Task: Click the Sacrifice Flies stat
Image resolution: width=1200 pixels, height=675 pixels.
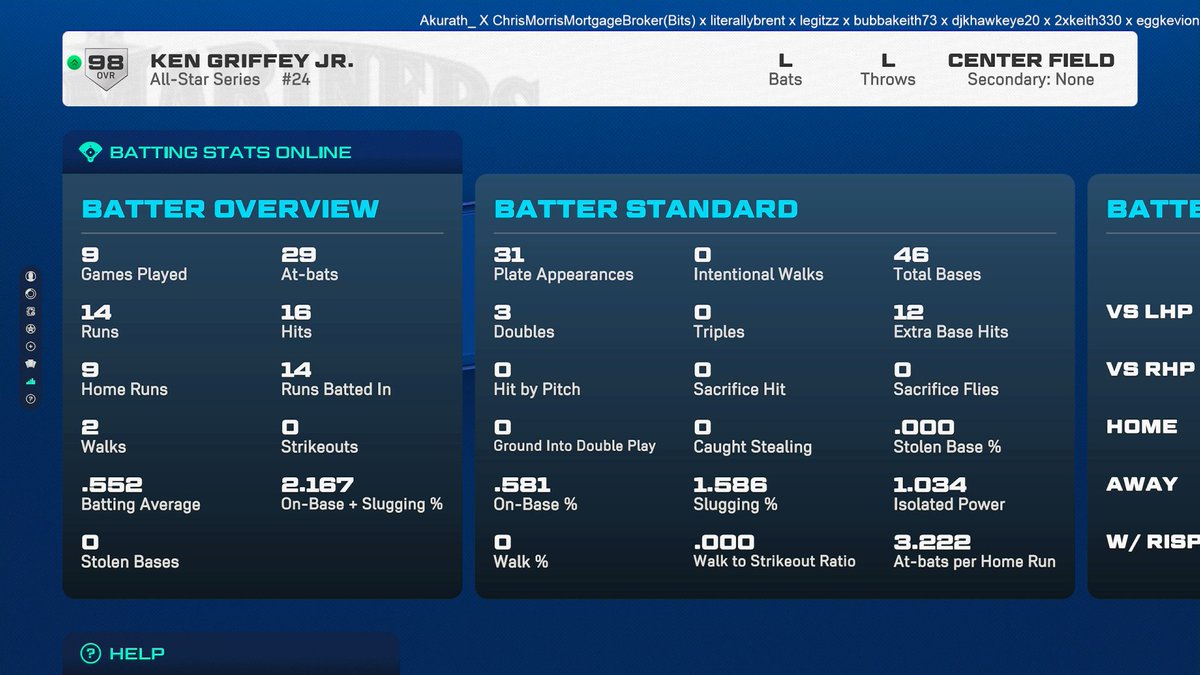Action: 946,379
